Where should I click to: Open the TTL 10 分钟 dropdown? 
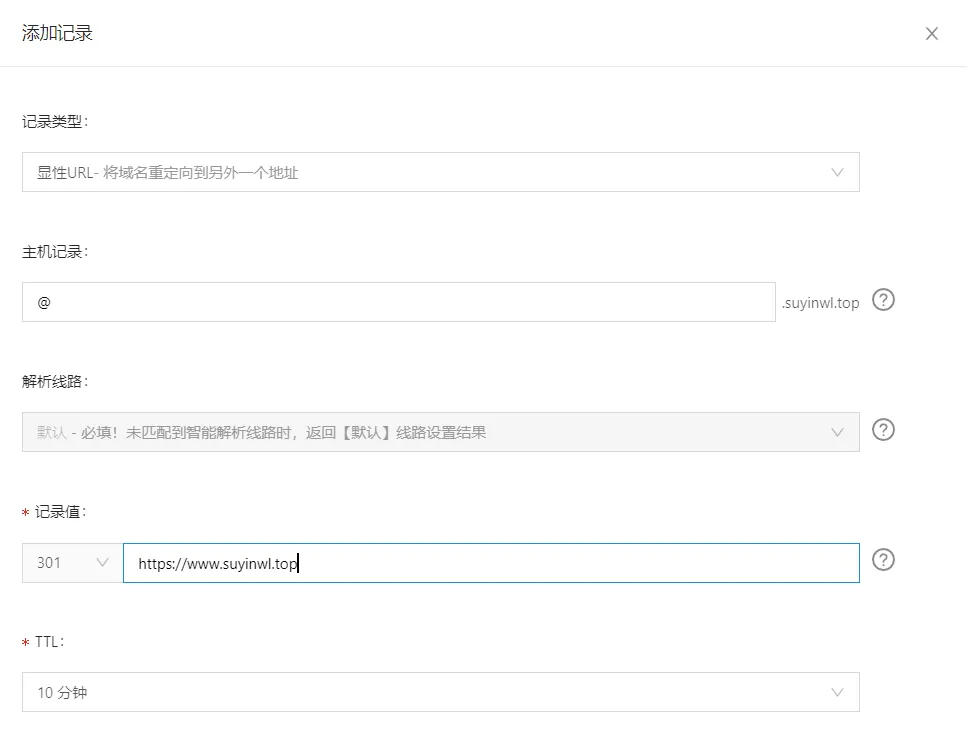pyautogui.click(x=440, y=692)
